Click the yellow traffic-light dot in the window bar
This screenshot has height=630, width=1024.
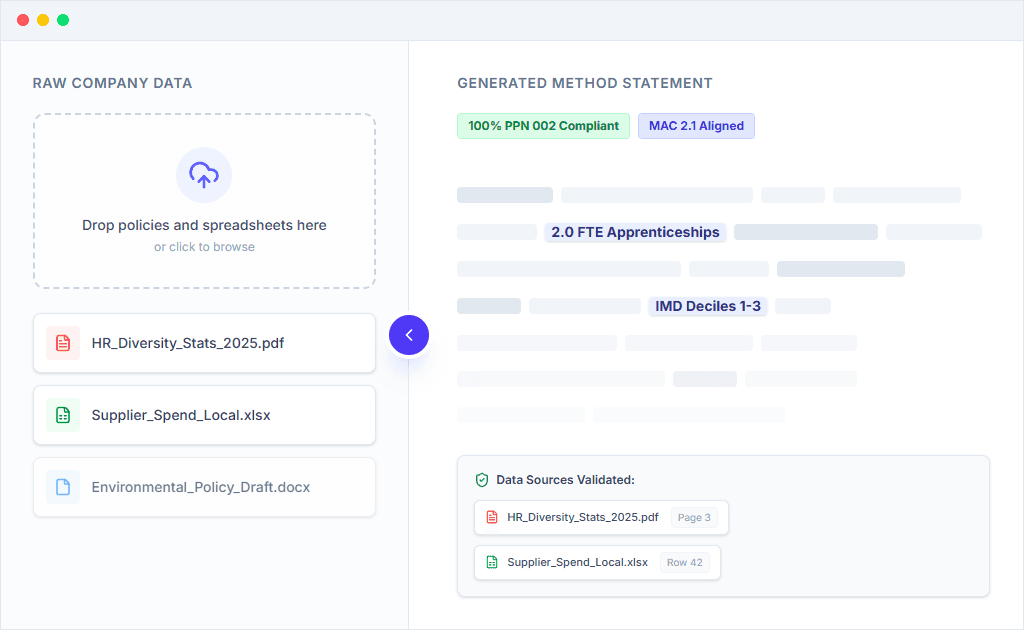42,18
